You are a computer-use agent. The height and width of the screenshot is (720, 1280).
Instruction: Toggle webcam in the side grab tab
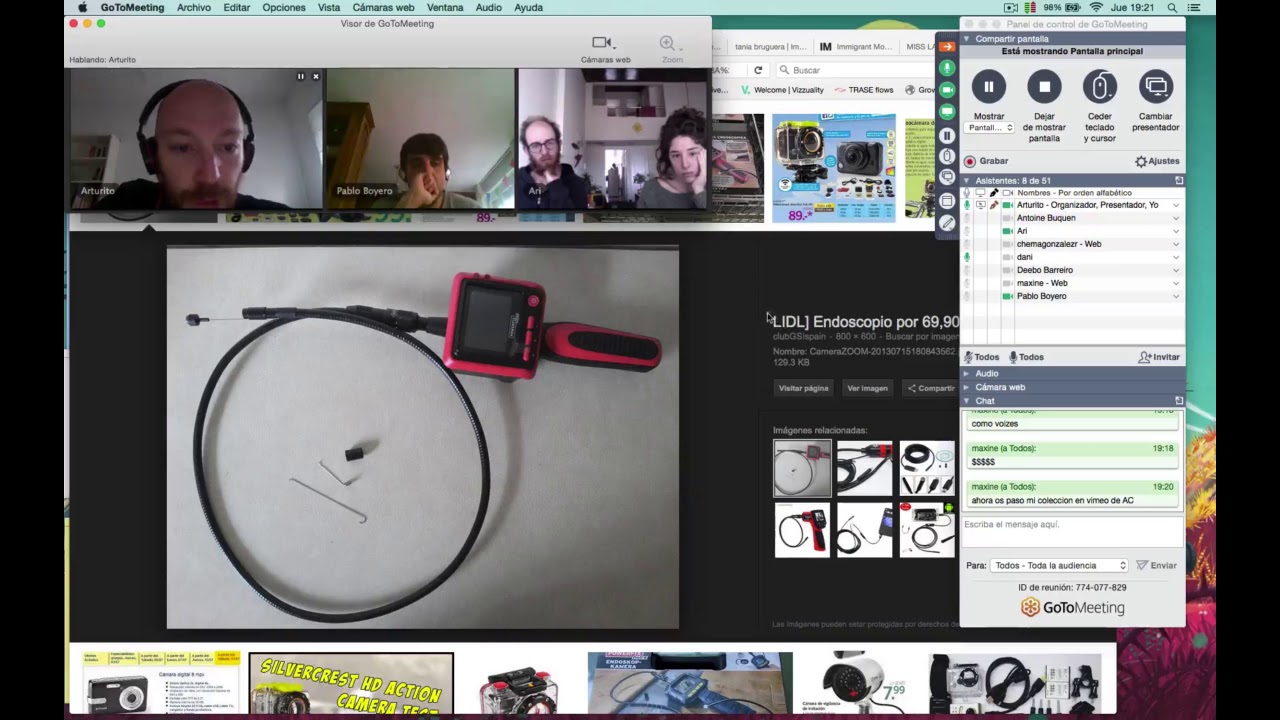(947, 90)
